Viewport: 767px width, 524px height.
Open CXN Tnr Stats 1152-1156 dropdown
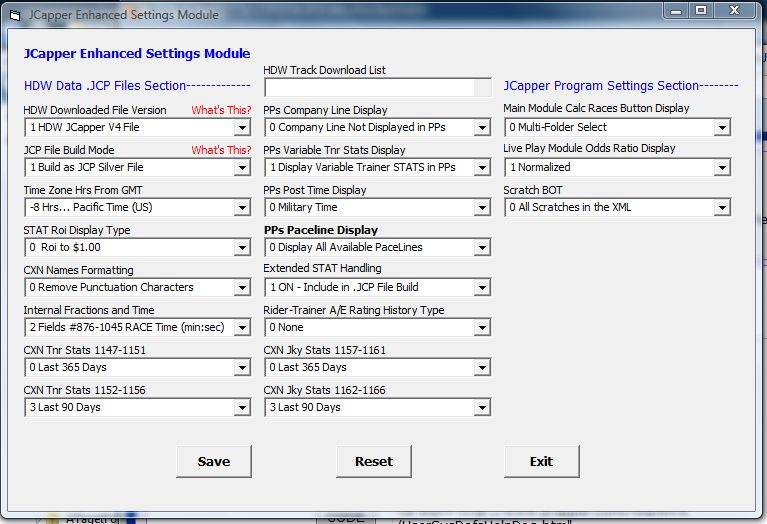point(242,408)
